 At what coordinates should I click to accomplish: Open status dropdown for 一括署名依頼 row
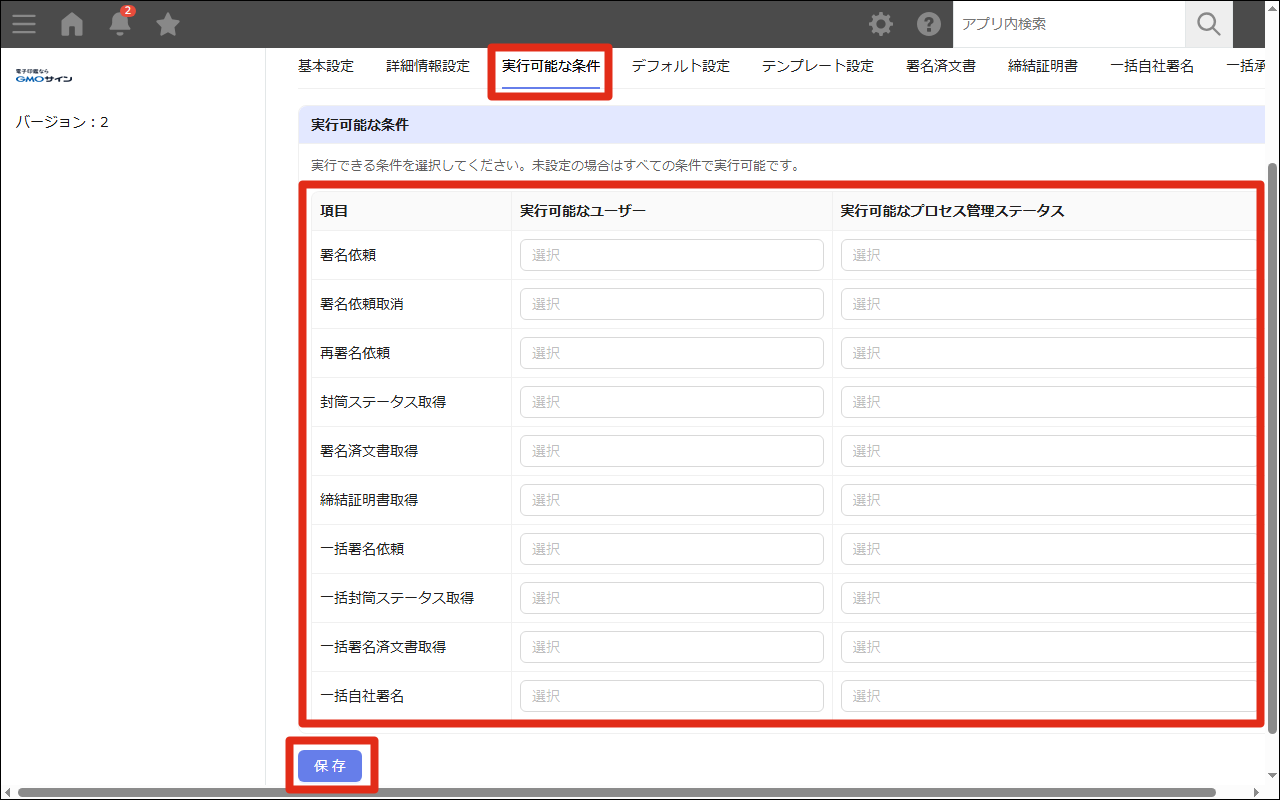(1048, 549)
